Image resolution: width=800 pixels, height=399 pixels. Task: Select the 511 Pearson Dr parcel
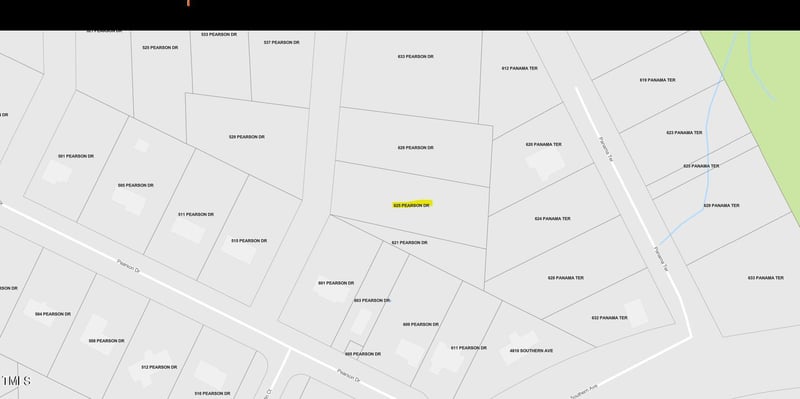[196, 214]
